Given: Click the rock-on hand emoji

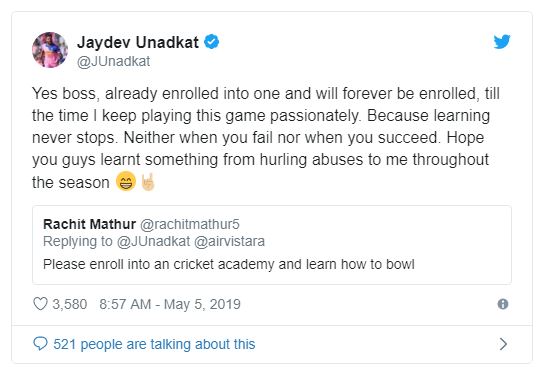Looking at the screenshot, I should pyautogui.click(x=148, y=182).
